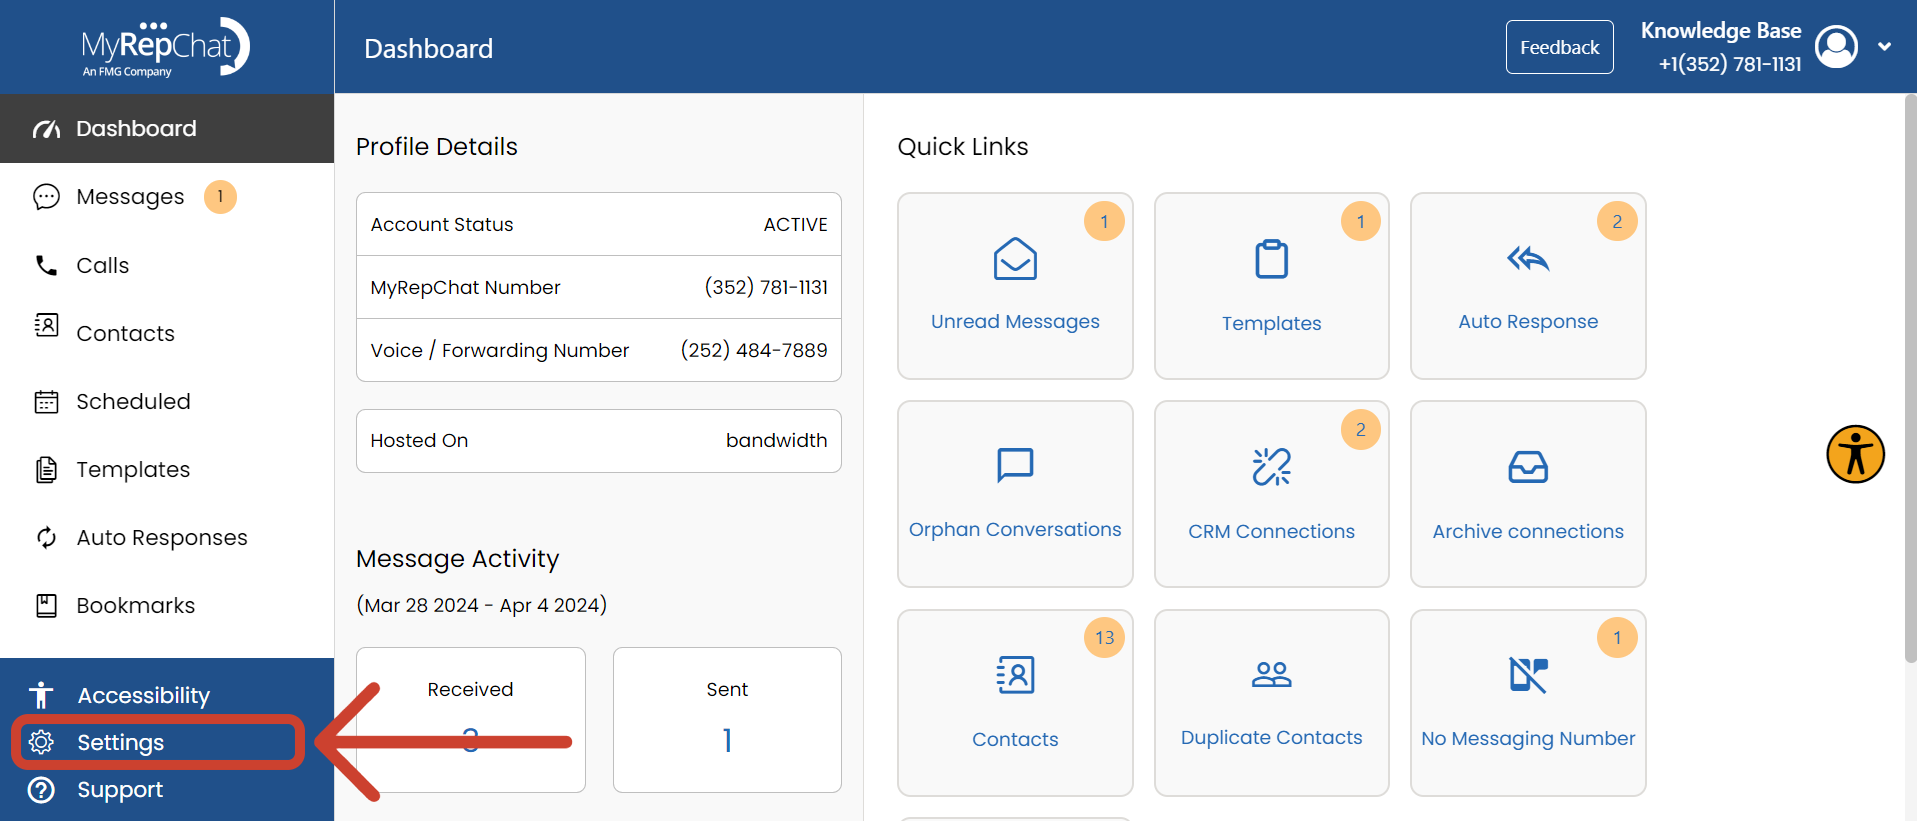Click the date range Mar 28 2024 - Apr 4 2024
Screen dimensions: 1917x821
pos(481,606)
